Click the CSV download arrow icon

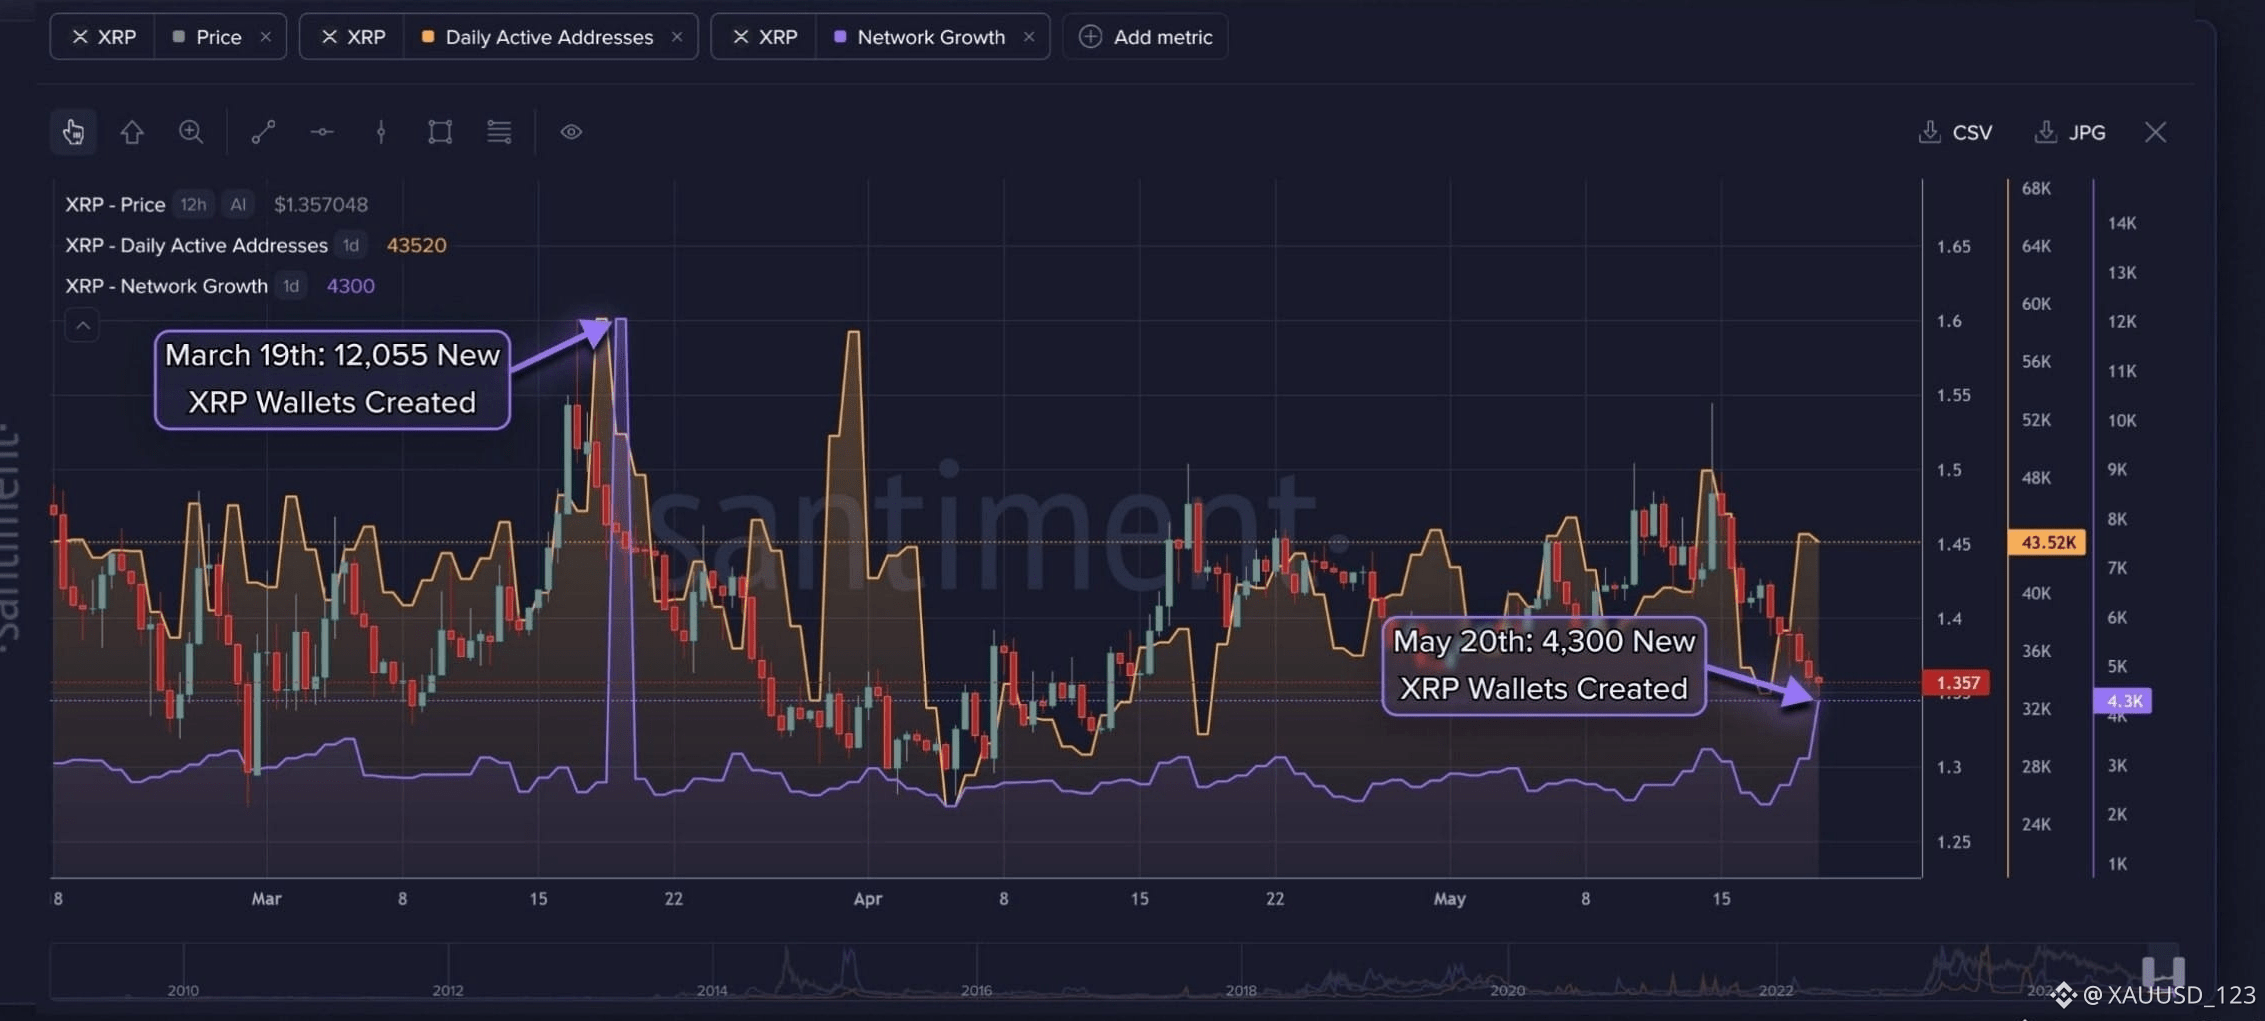pyautogui.click(x=1929, y=132)
